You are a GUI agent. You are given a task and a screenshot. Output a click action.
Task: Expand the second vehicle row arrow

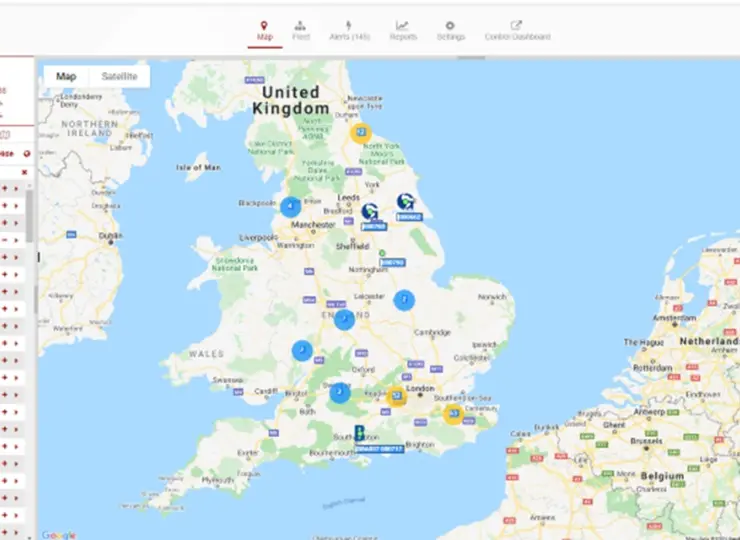(x=16, y=206)
